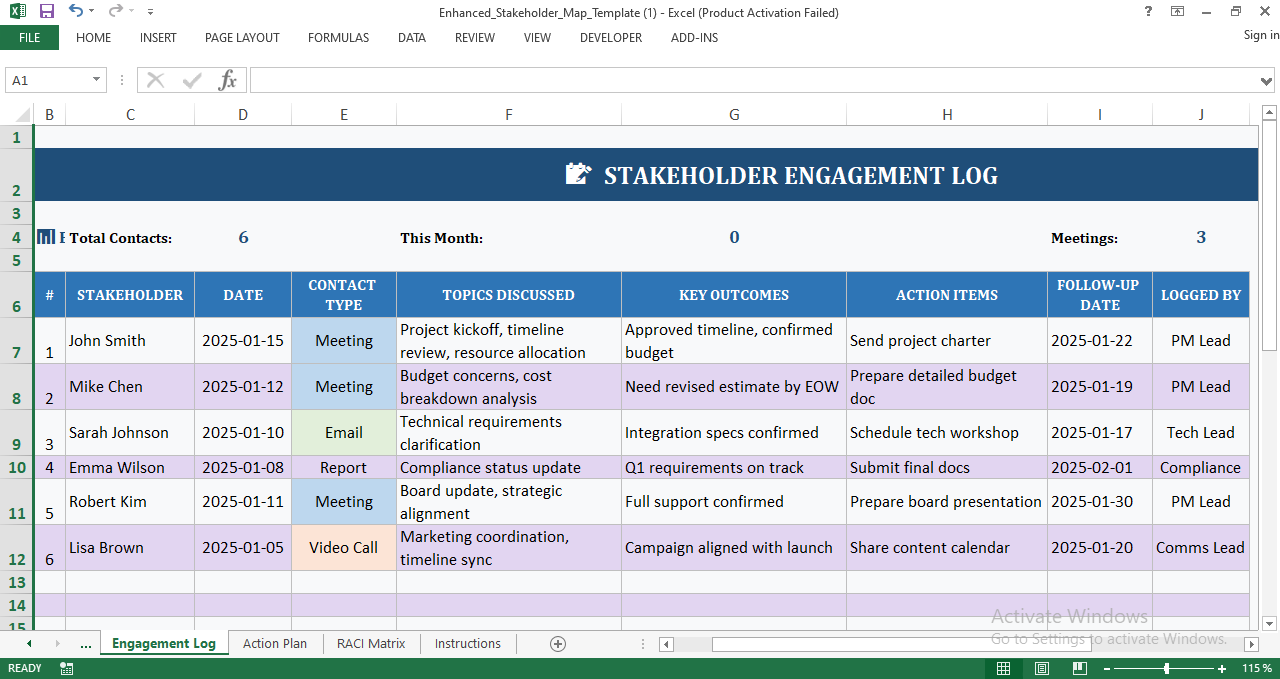Click the Sign in link
Screen dimensions: 1280x679
click(1261, 35)
